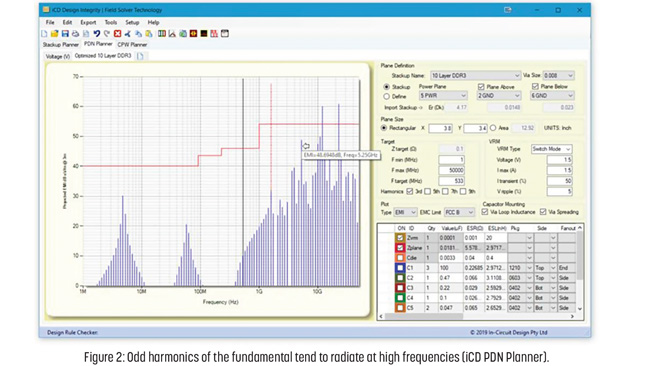
Task: Click the green-red stackup columns toolbar icon
Action: click(x=162, y=34)
